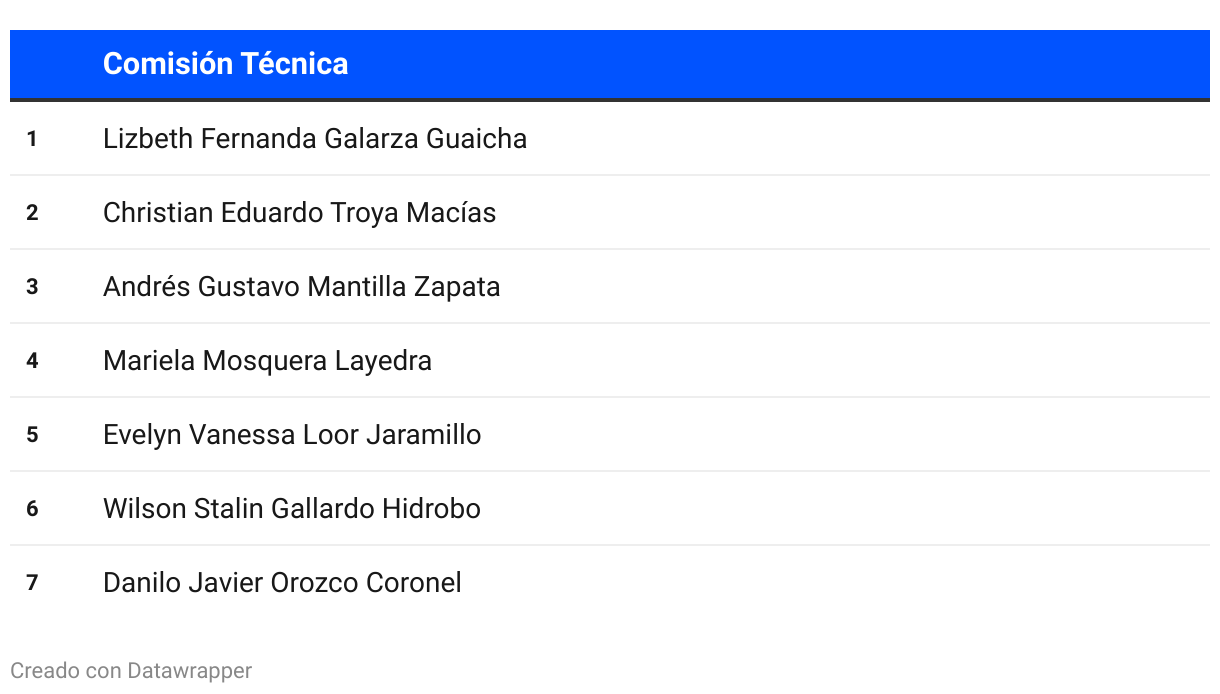This screenshot has height=694, width=1220.
Task: Click the Comisión Técnica column header
Action: (226, 63)
